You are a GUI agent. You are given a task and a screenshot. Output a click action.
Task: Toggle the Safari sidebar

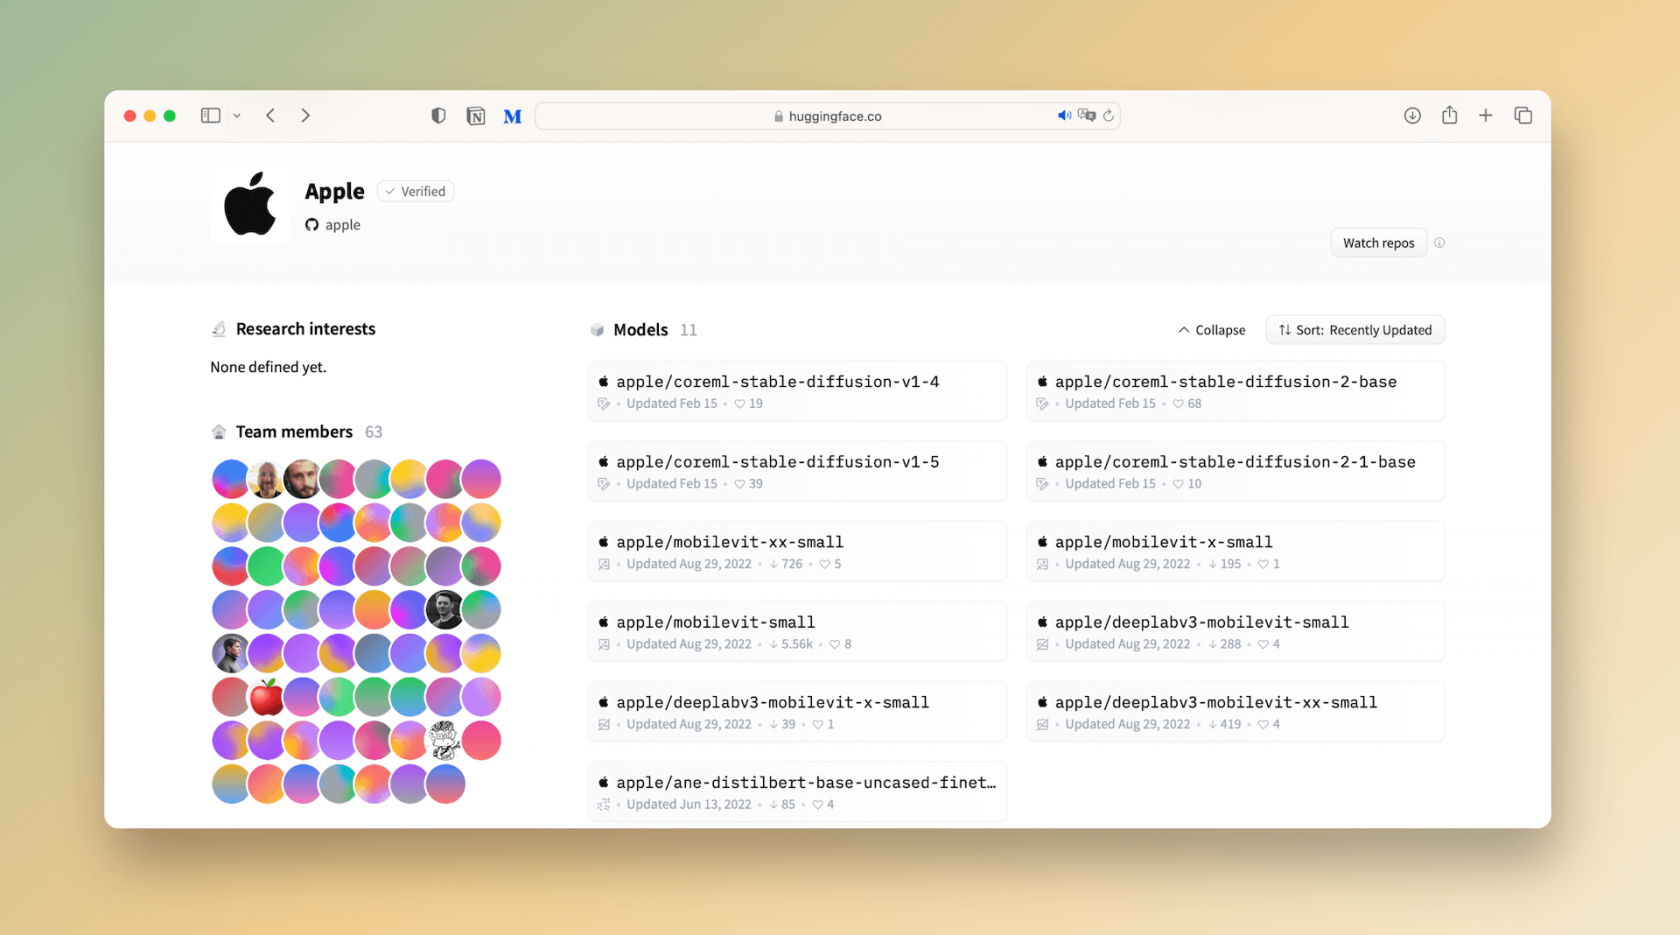(210, 115)
